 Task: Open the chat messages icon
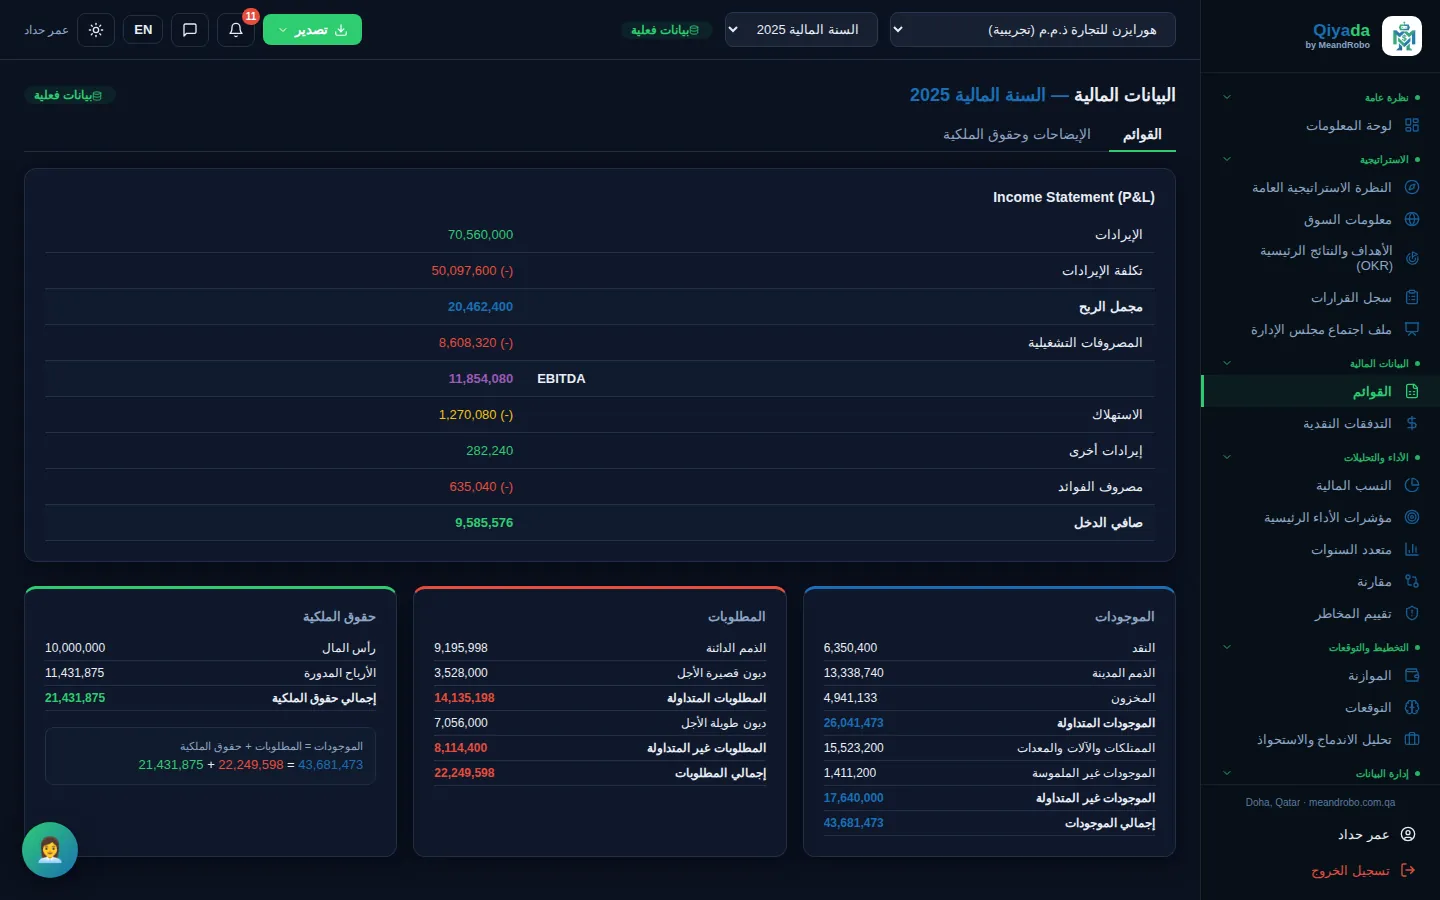(x=190, y=30)
